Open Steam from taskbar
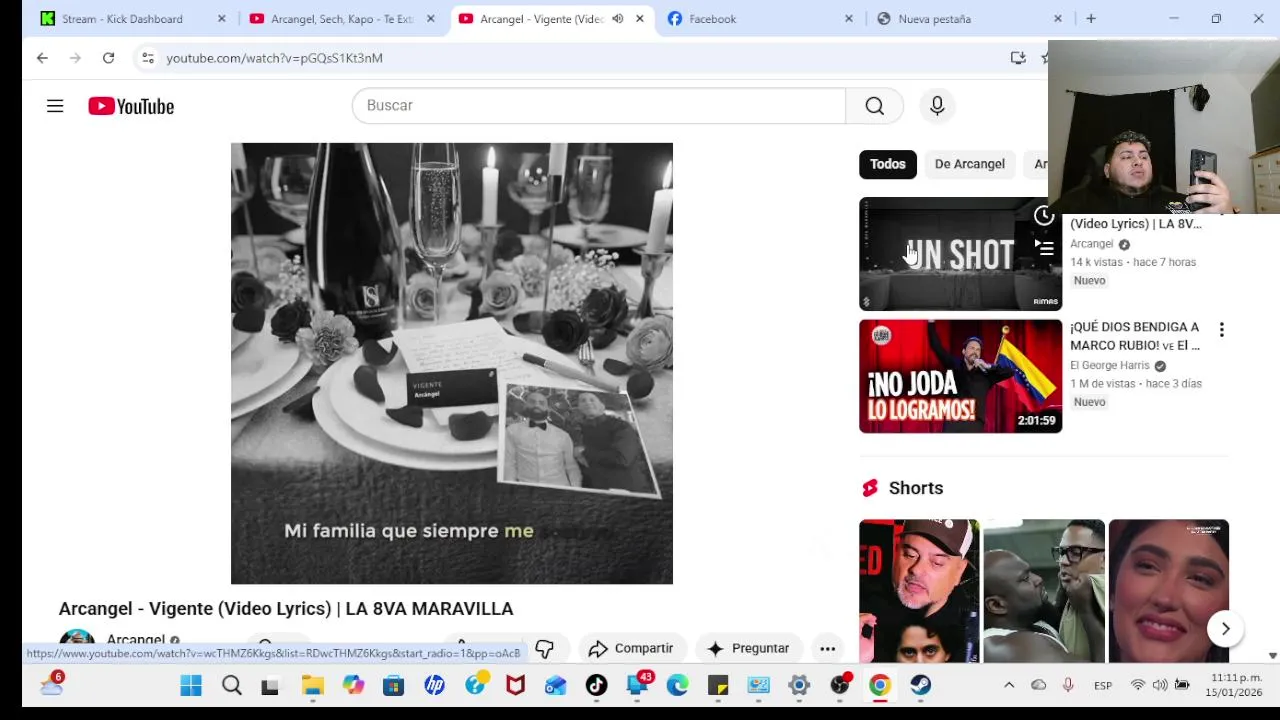The image size is (1280, 720). tap(920, 685)
